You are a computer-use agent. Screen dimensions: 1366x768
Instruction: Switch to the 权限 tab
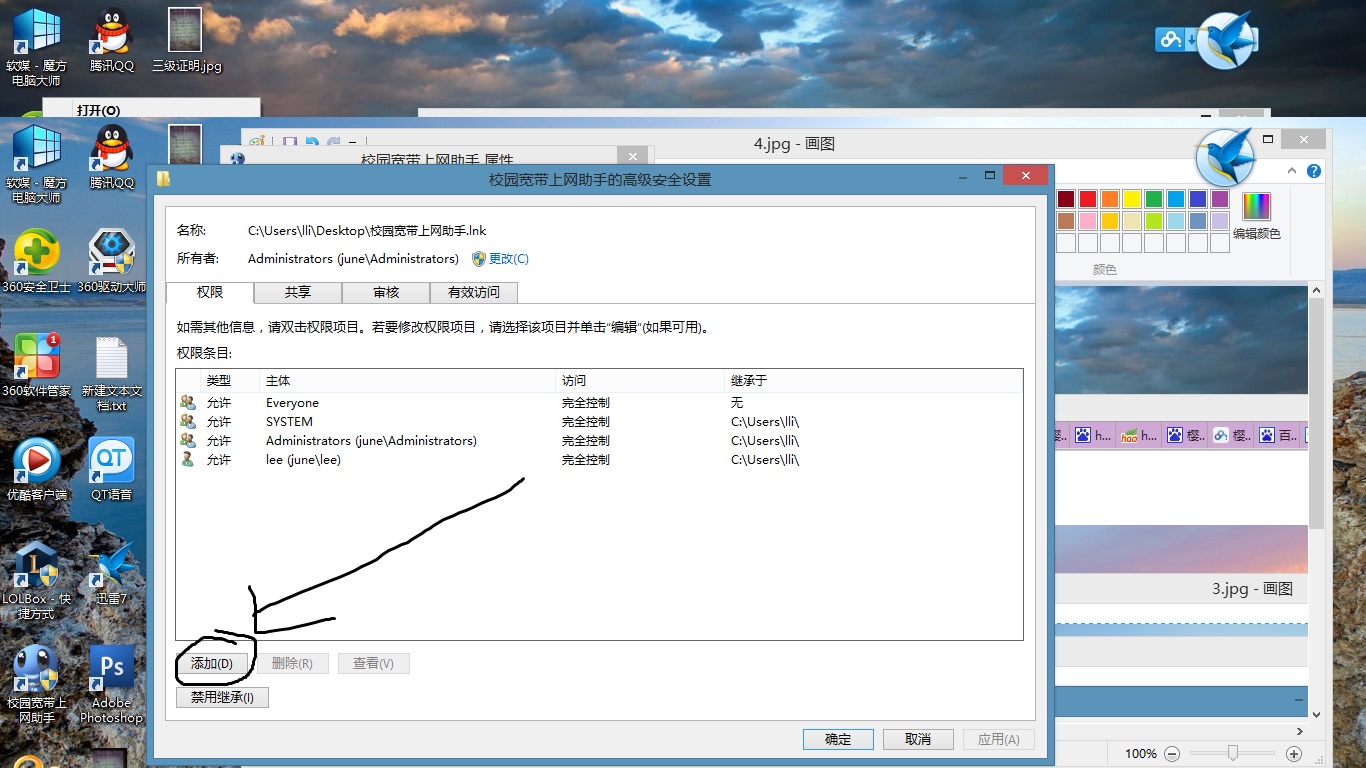(x=210, y=292)
